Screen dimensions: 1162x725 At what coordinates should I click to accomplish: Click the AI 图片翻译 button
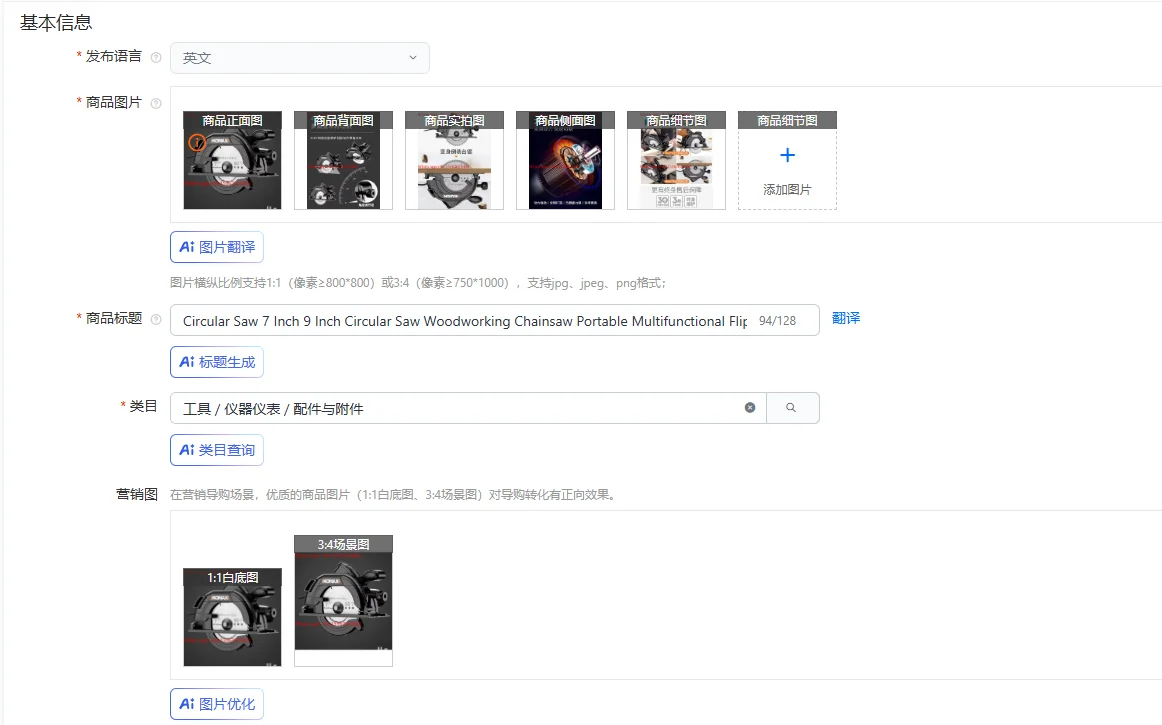216,247
